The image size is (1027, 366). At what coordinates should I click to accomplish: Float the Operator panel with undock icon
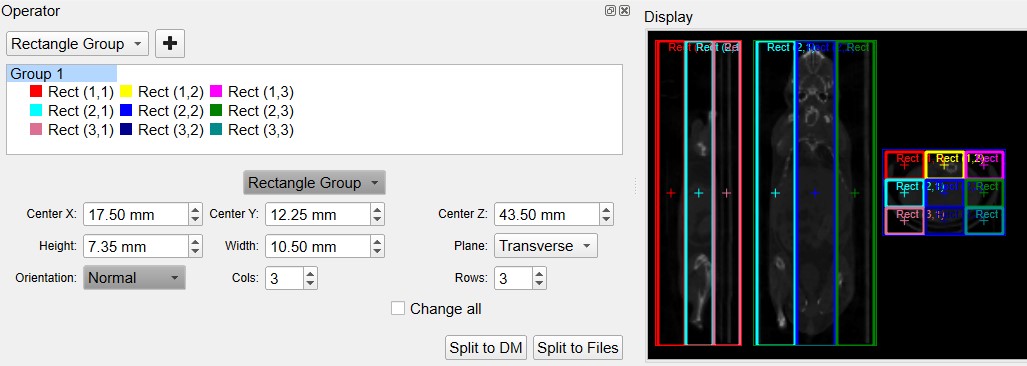pyautogui.click(x=610, y=10)
